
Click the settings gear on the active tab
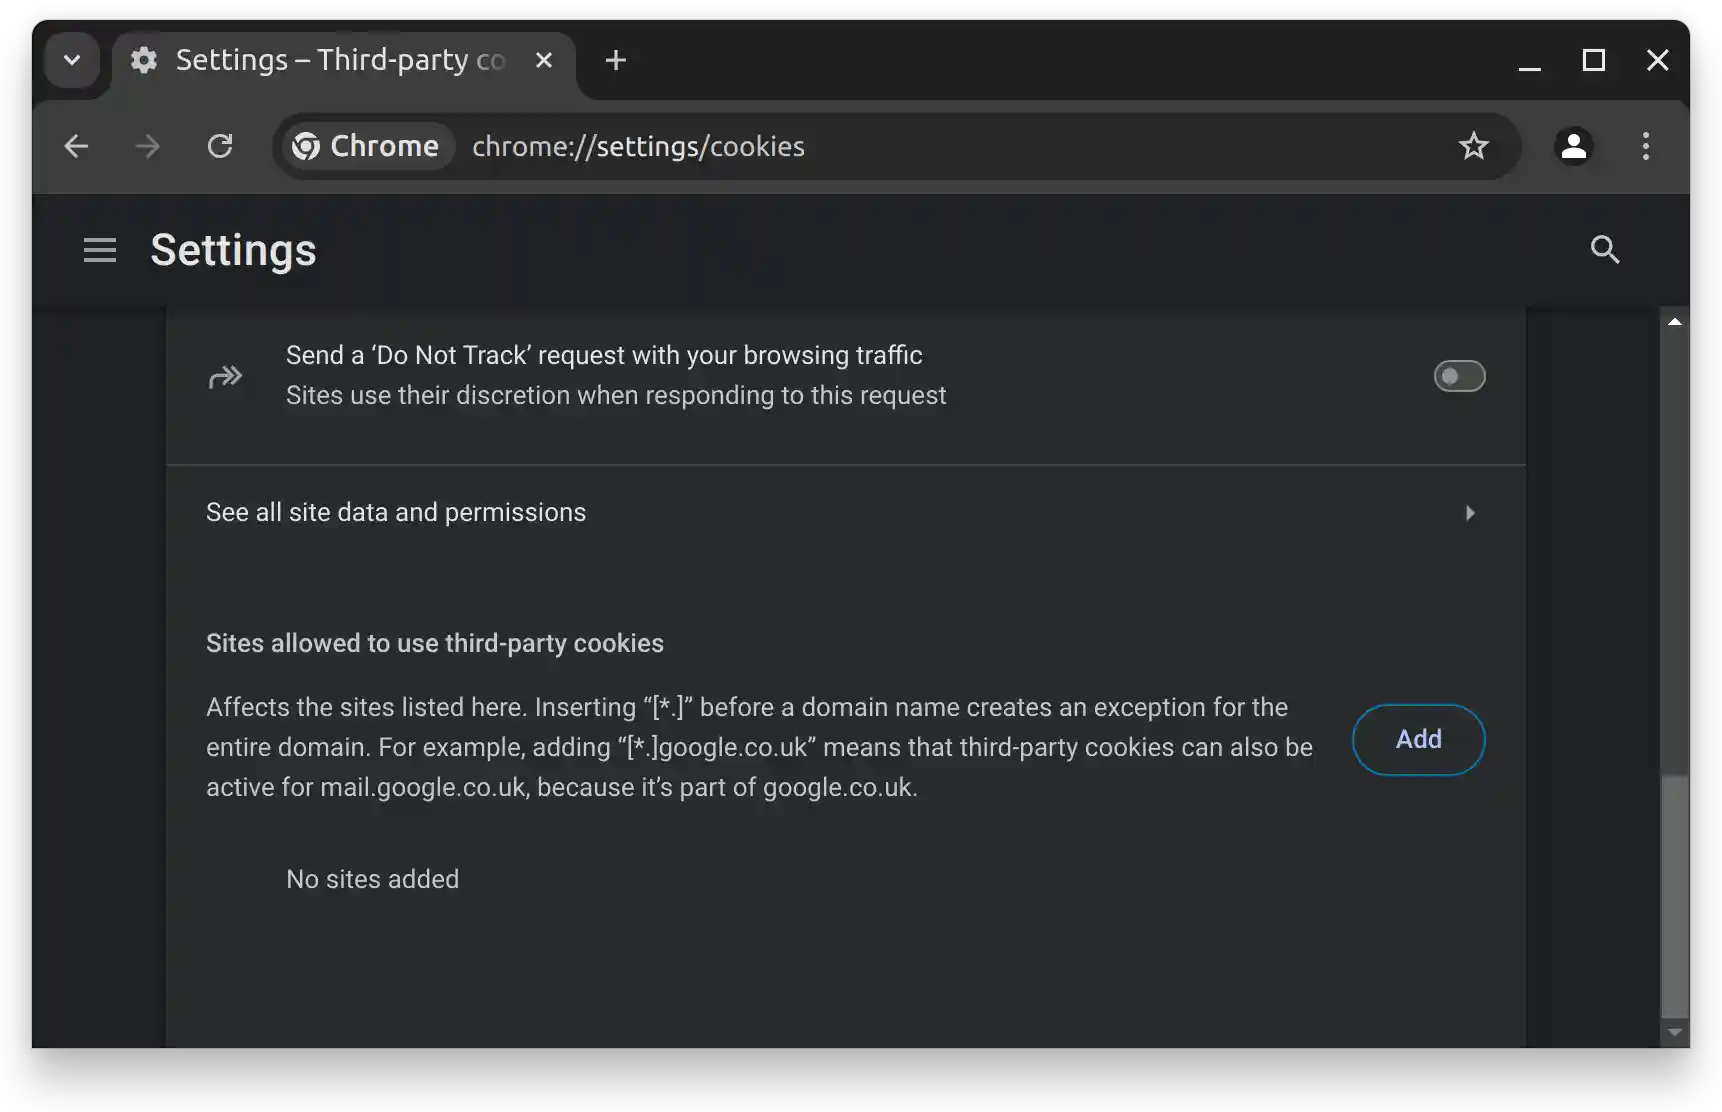(144, 60)
